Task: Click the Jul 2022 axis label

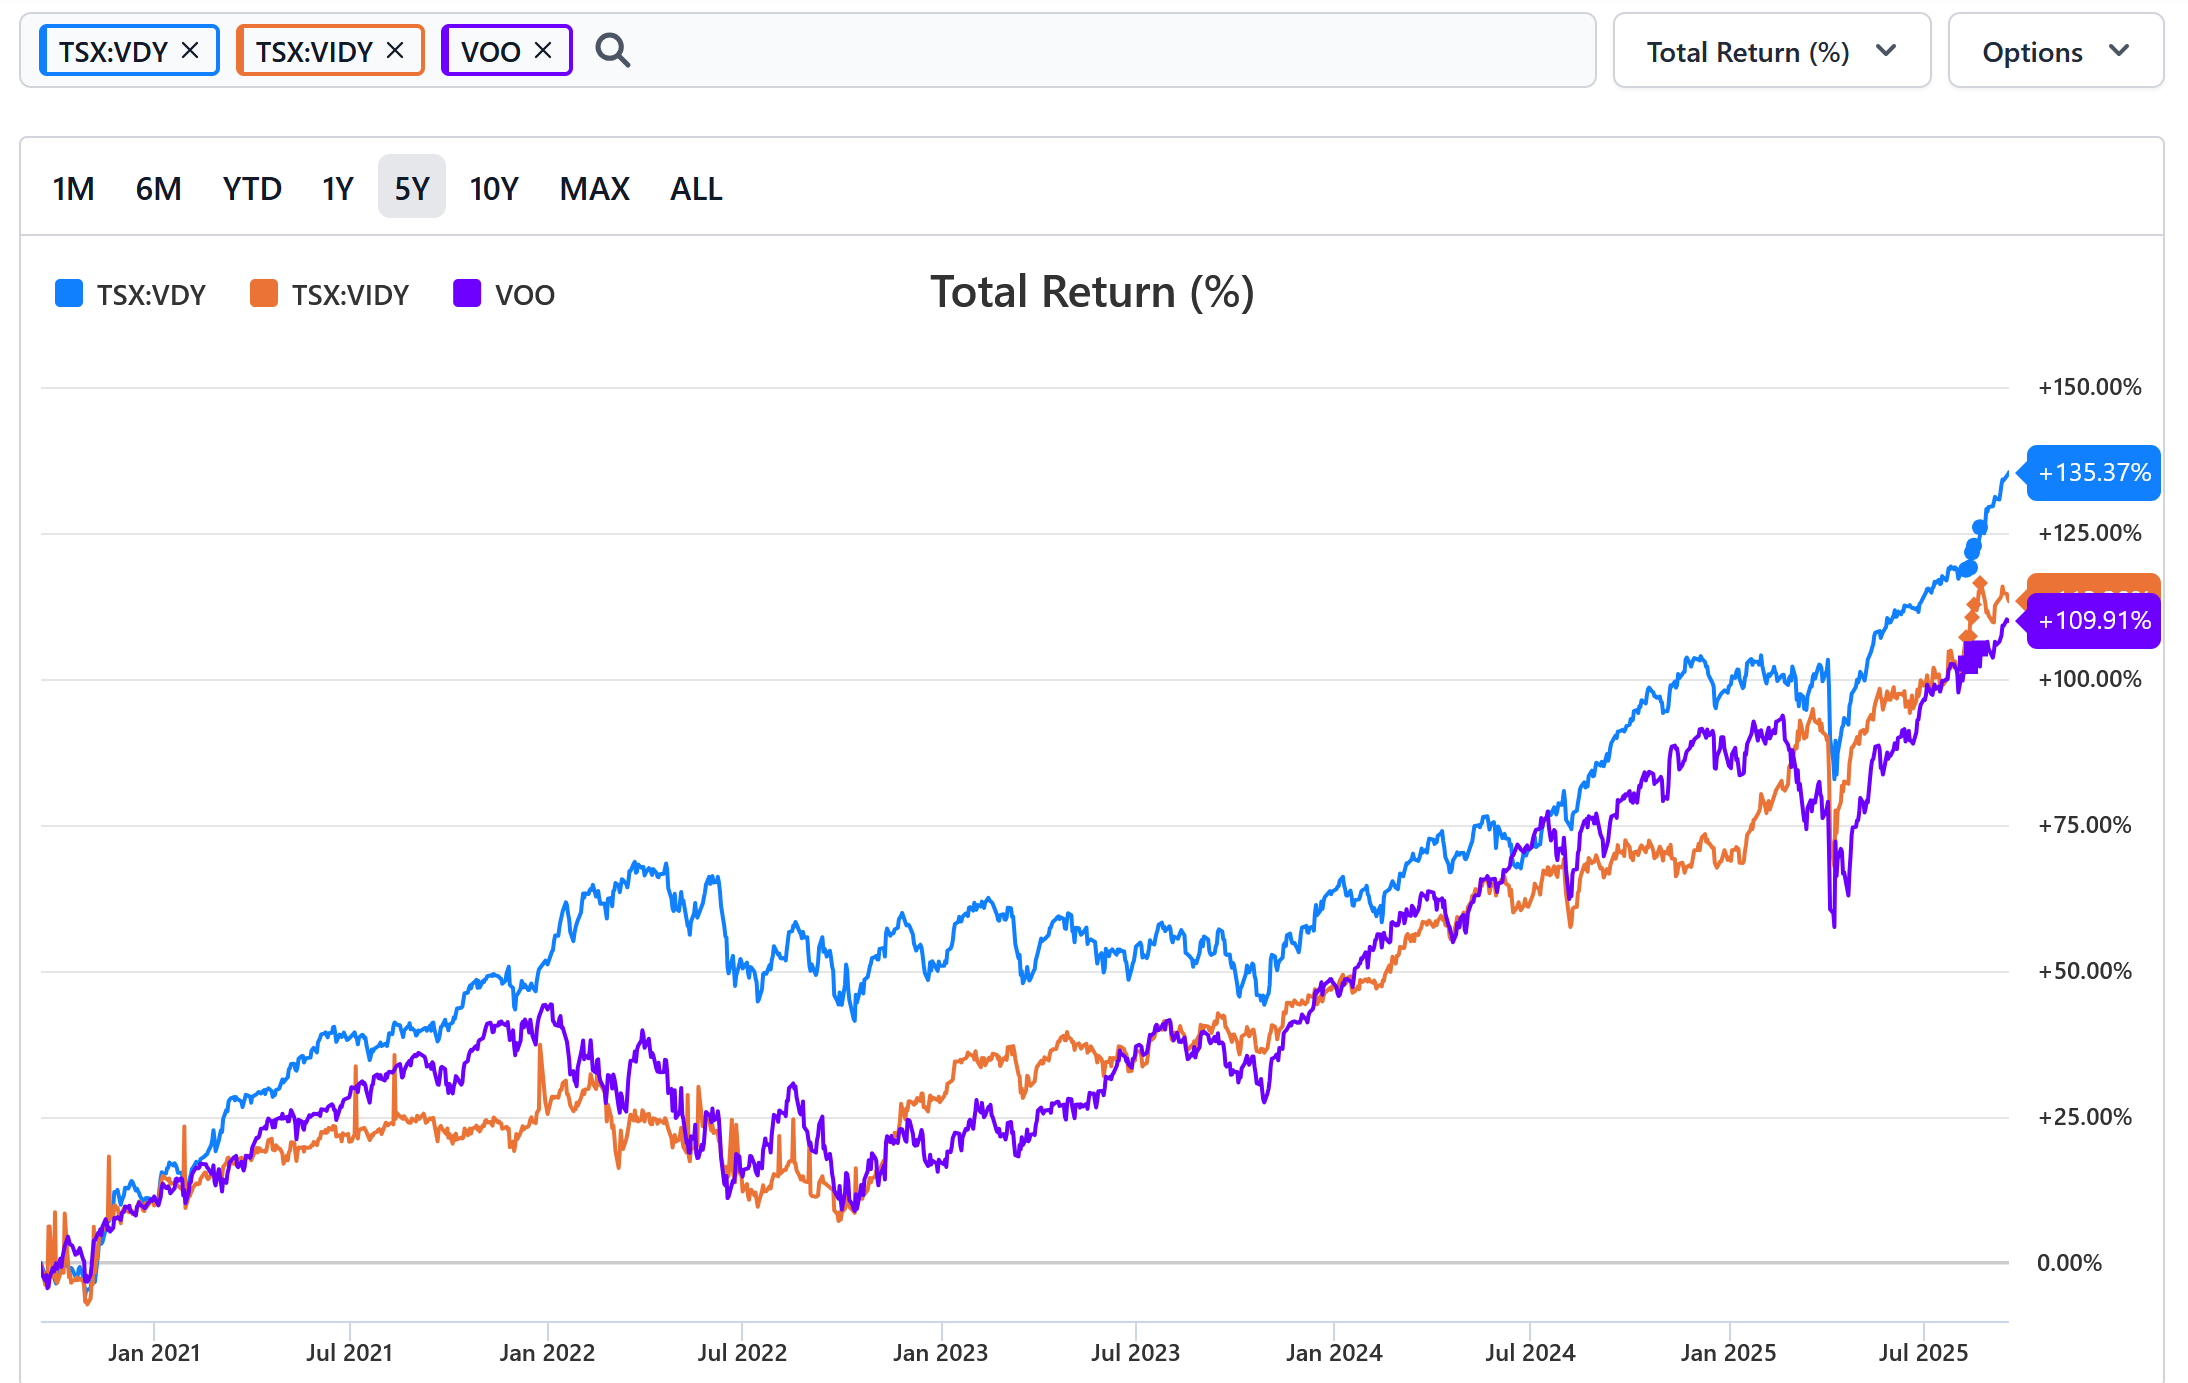Action: click(742, 1353)
